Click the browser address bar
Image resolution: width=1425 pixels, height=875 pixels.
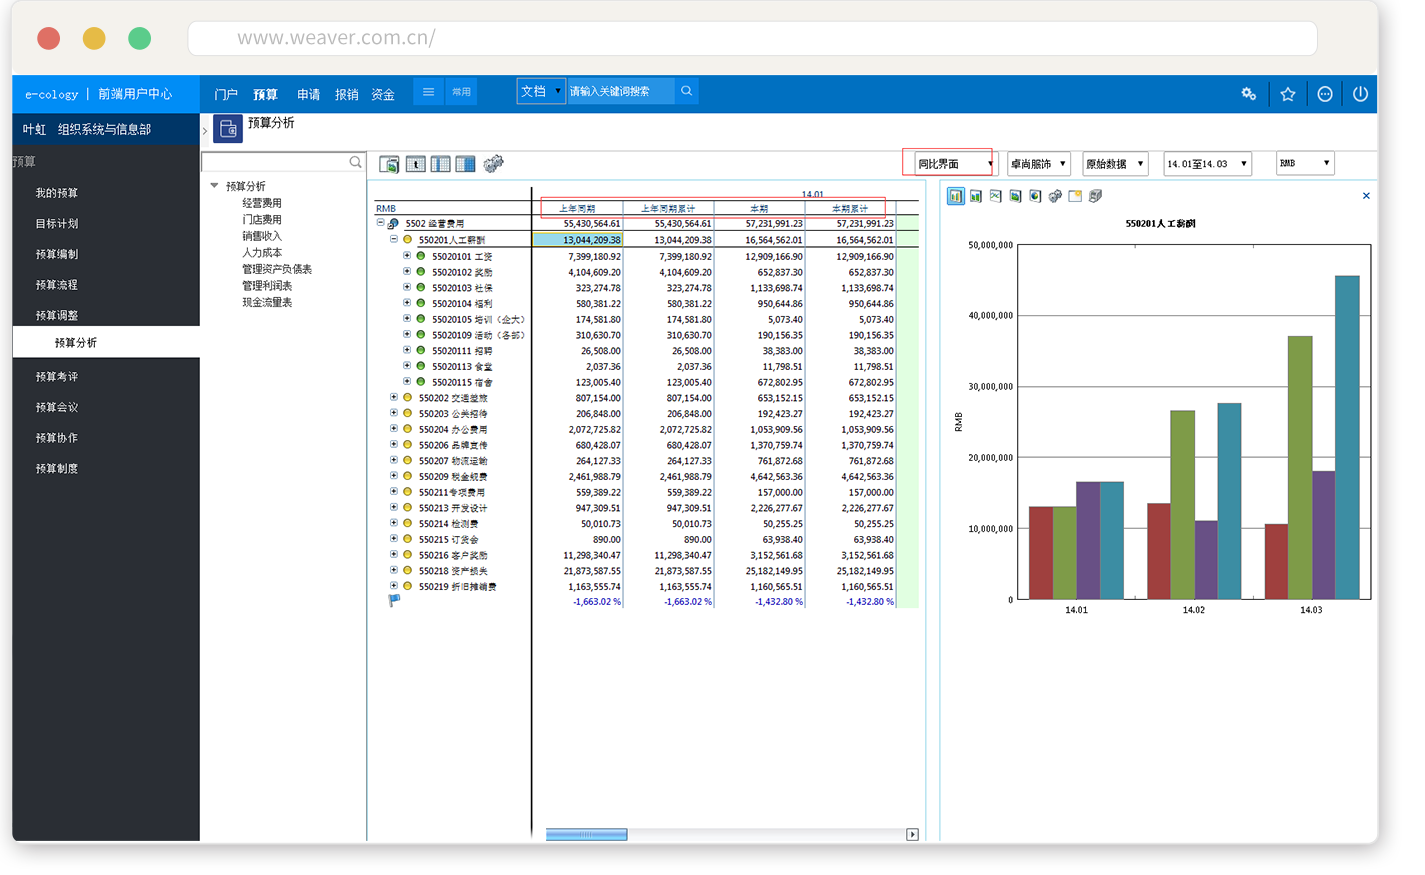(x=752, y=38)
